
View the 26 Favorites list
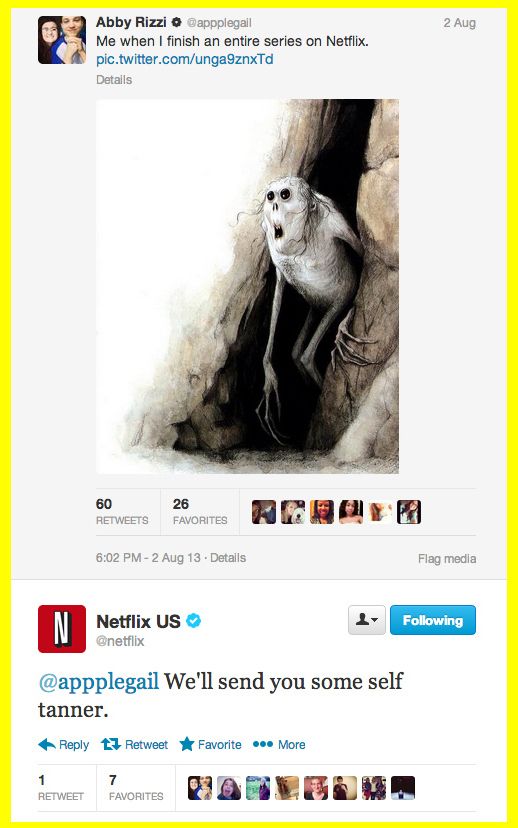click(200, 512)
